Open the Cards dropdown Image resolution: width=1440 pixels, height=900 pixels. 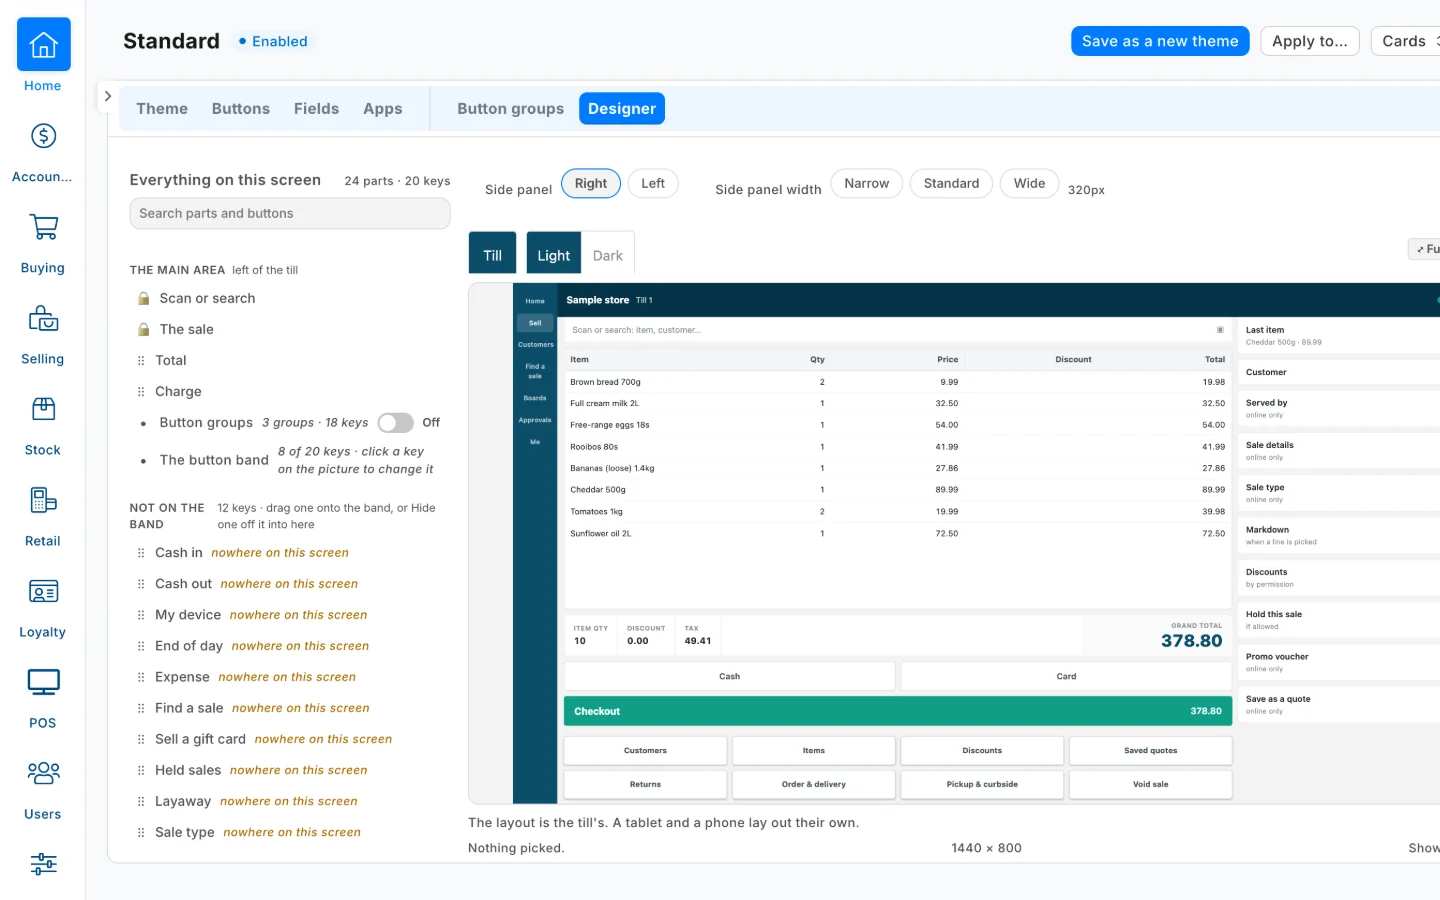pyautogui.click(x=1406, y=41)
